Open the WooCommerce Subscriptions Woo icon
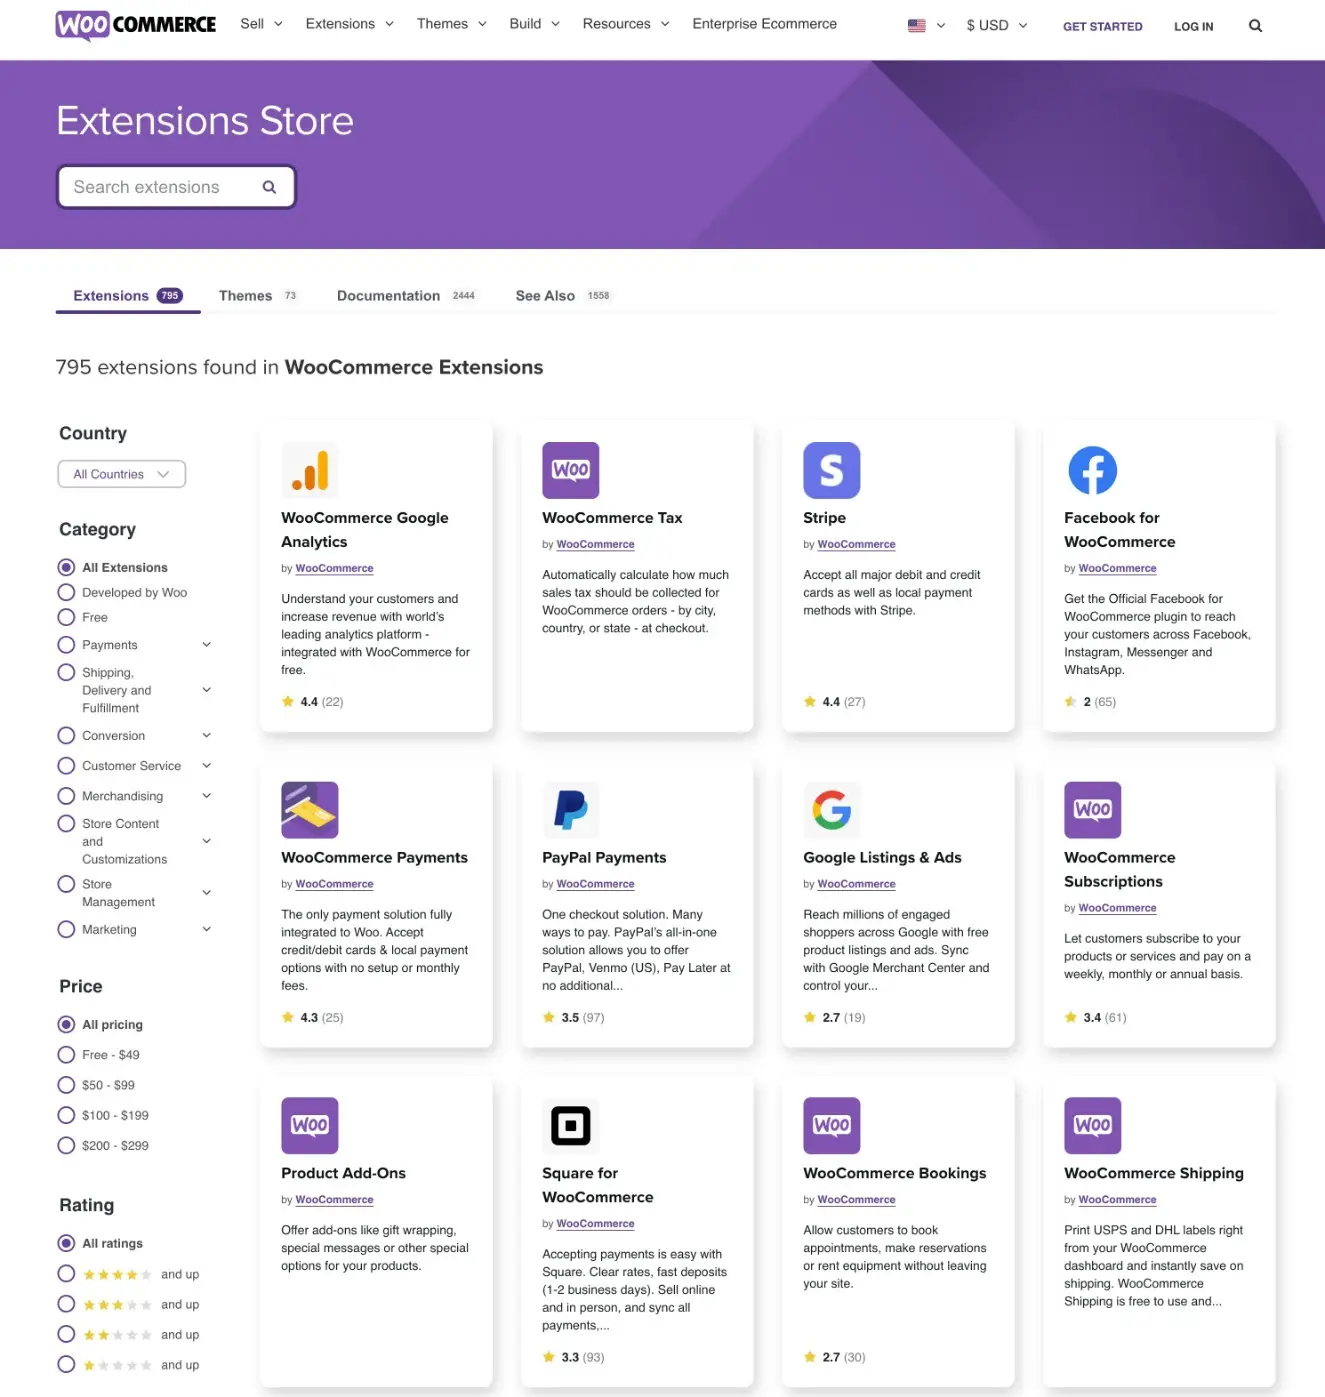 1092,810
